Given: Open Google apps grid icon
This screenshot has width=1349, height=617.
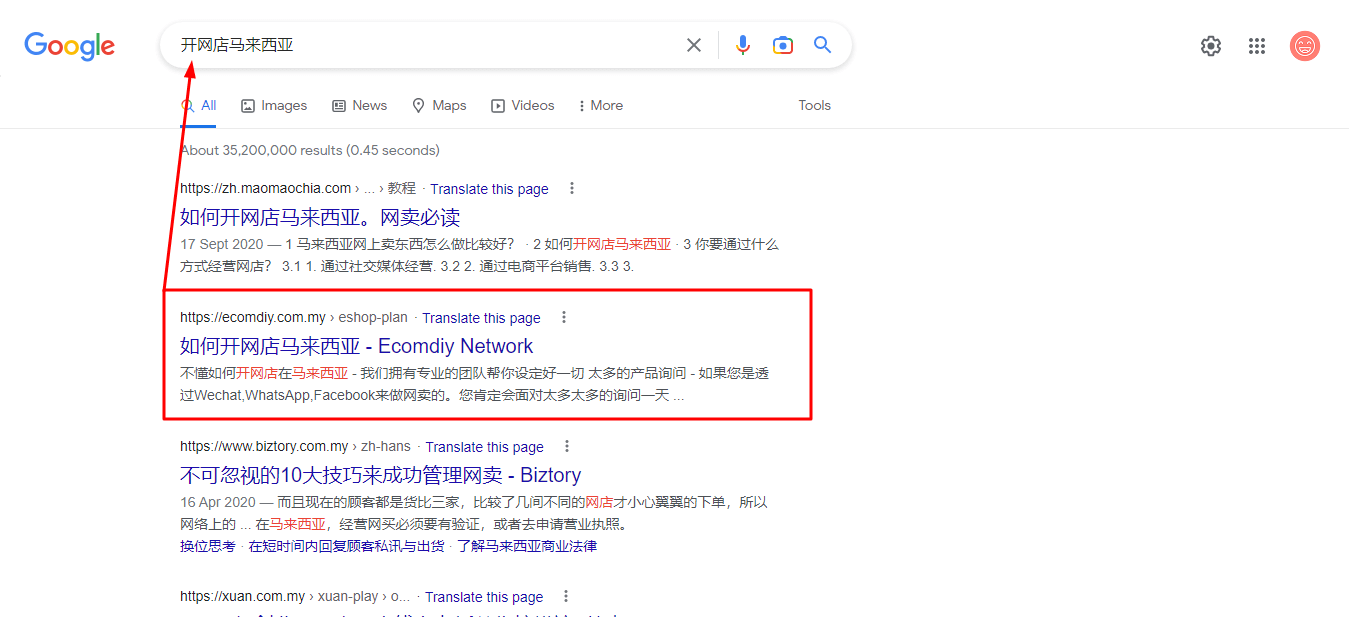Looking at the screenshot, I should (1257, 46).
